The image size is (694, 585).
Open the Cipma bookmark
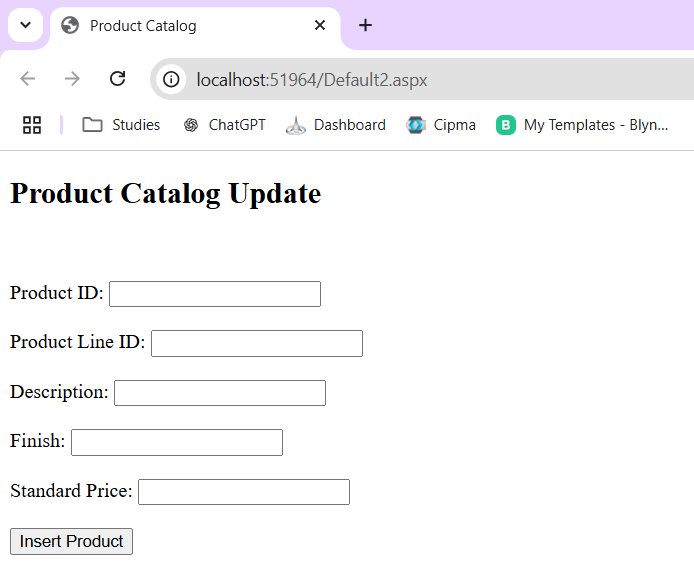pos(441,125)
